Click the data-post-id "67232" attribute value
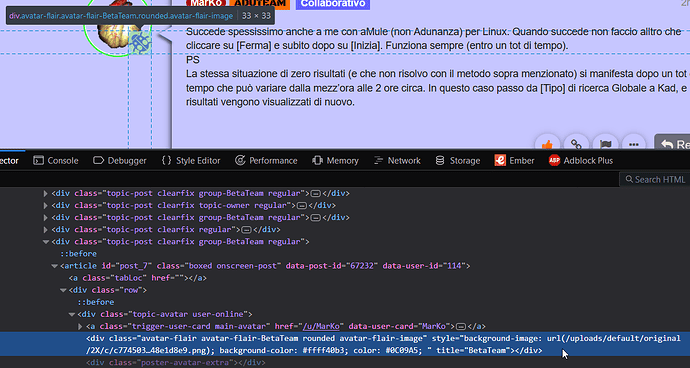This screenshot has width=690, height=368. tap(362, 266)
